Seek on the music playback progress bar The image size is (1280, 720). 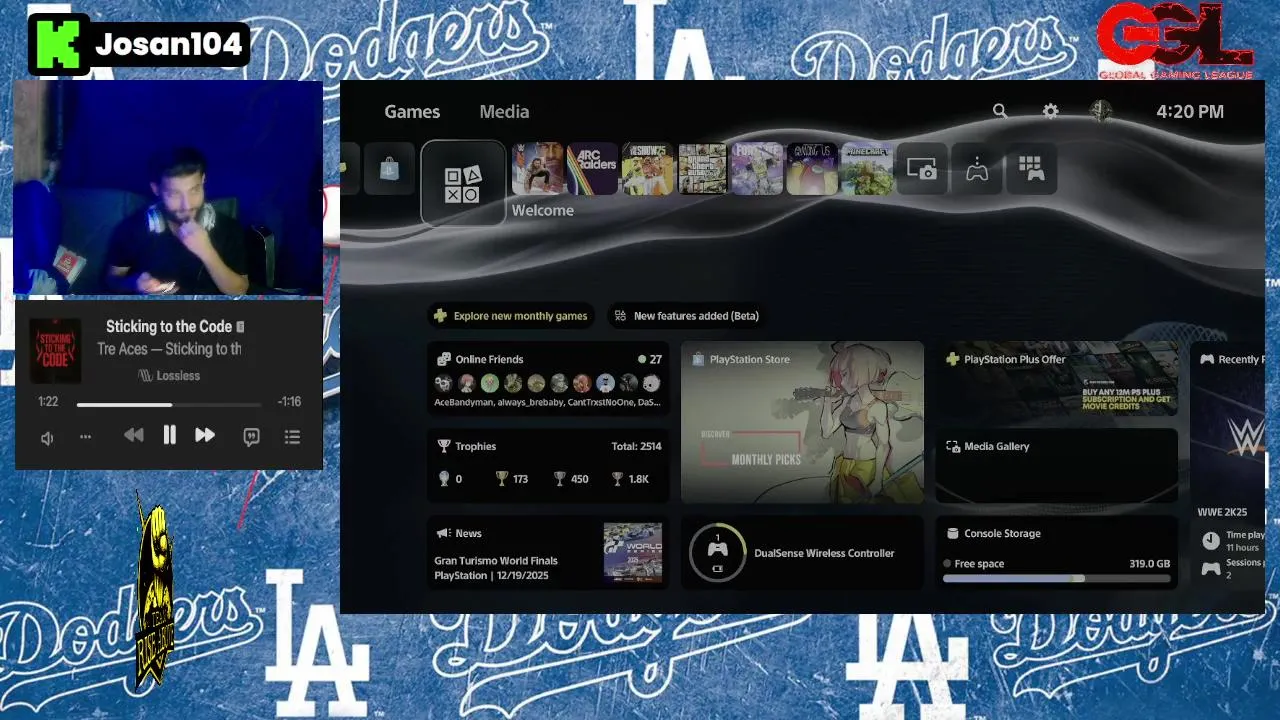pyautogui.click(x=169, y=405)
